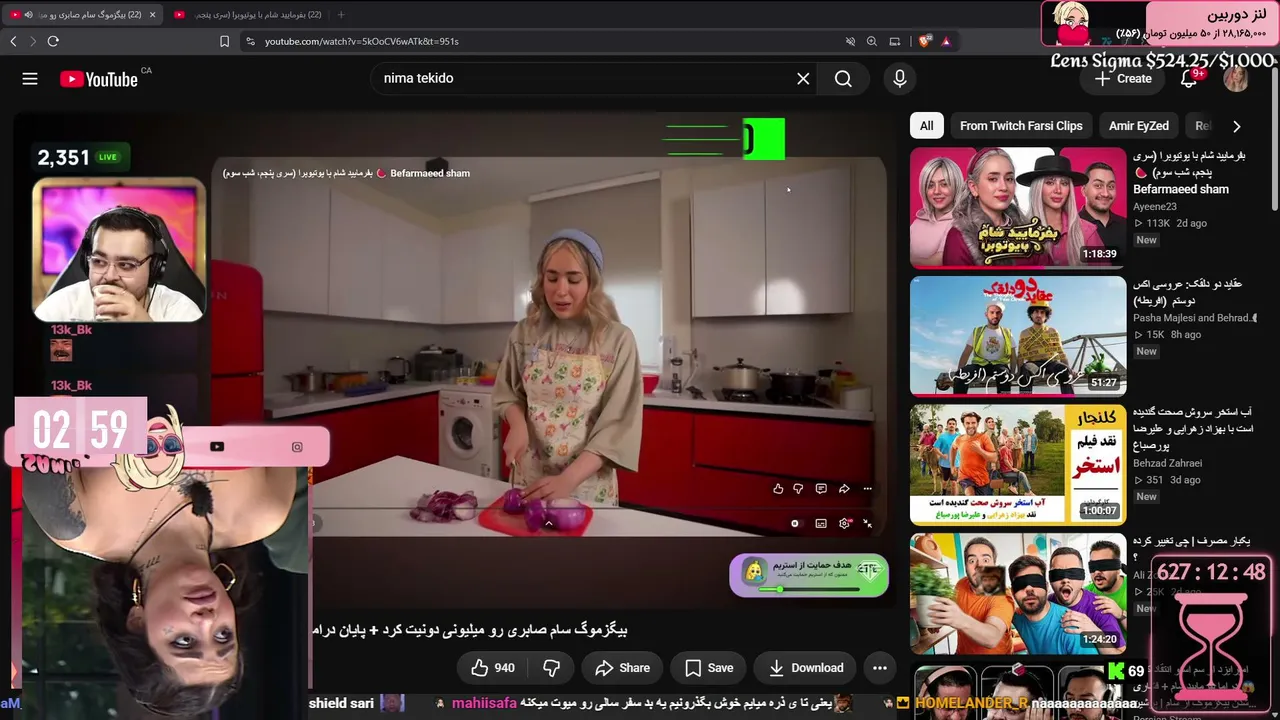The width and height of the screenshot is (1280, 720).
Task: Open the Ayeene23 channel link
Action: coord(1155,207)
